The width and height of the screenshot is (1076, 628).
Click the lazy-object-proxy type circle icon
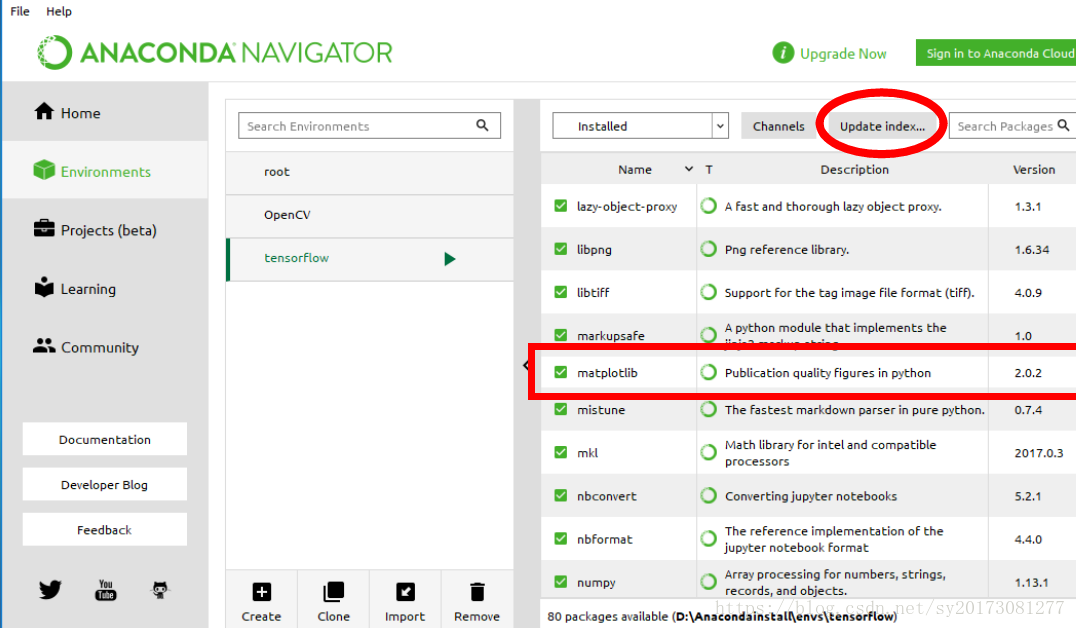[708, 206]
